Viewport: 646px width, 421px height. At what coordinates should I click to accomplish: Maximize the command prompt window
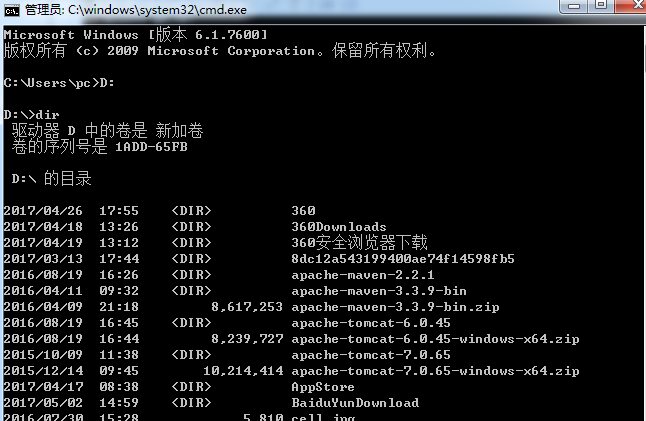click(x=601, y=5)
